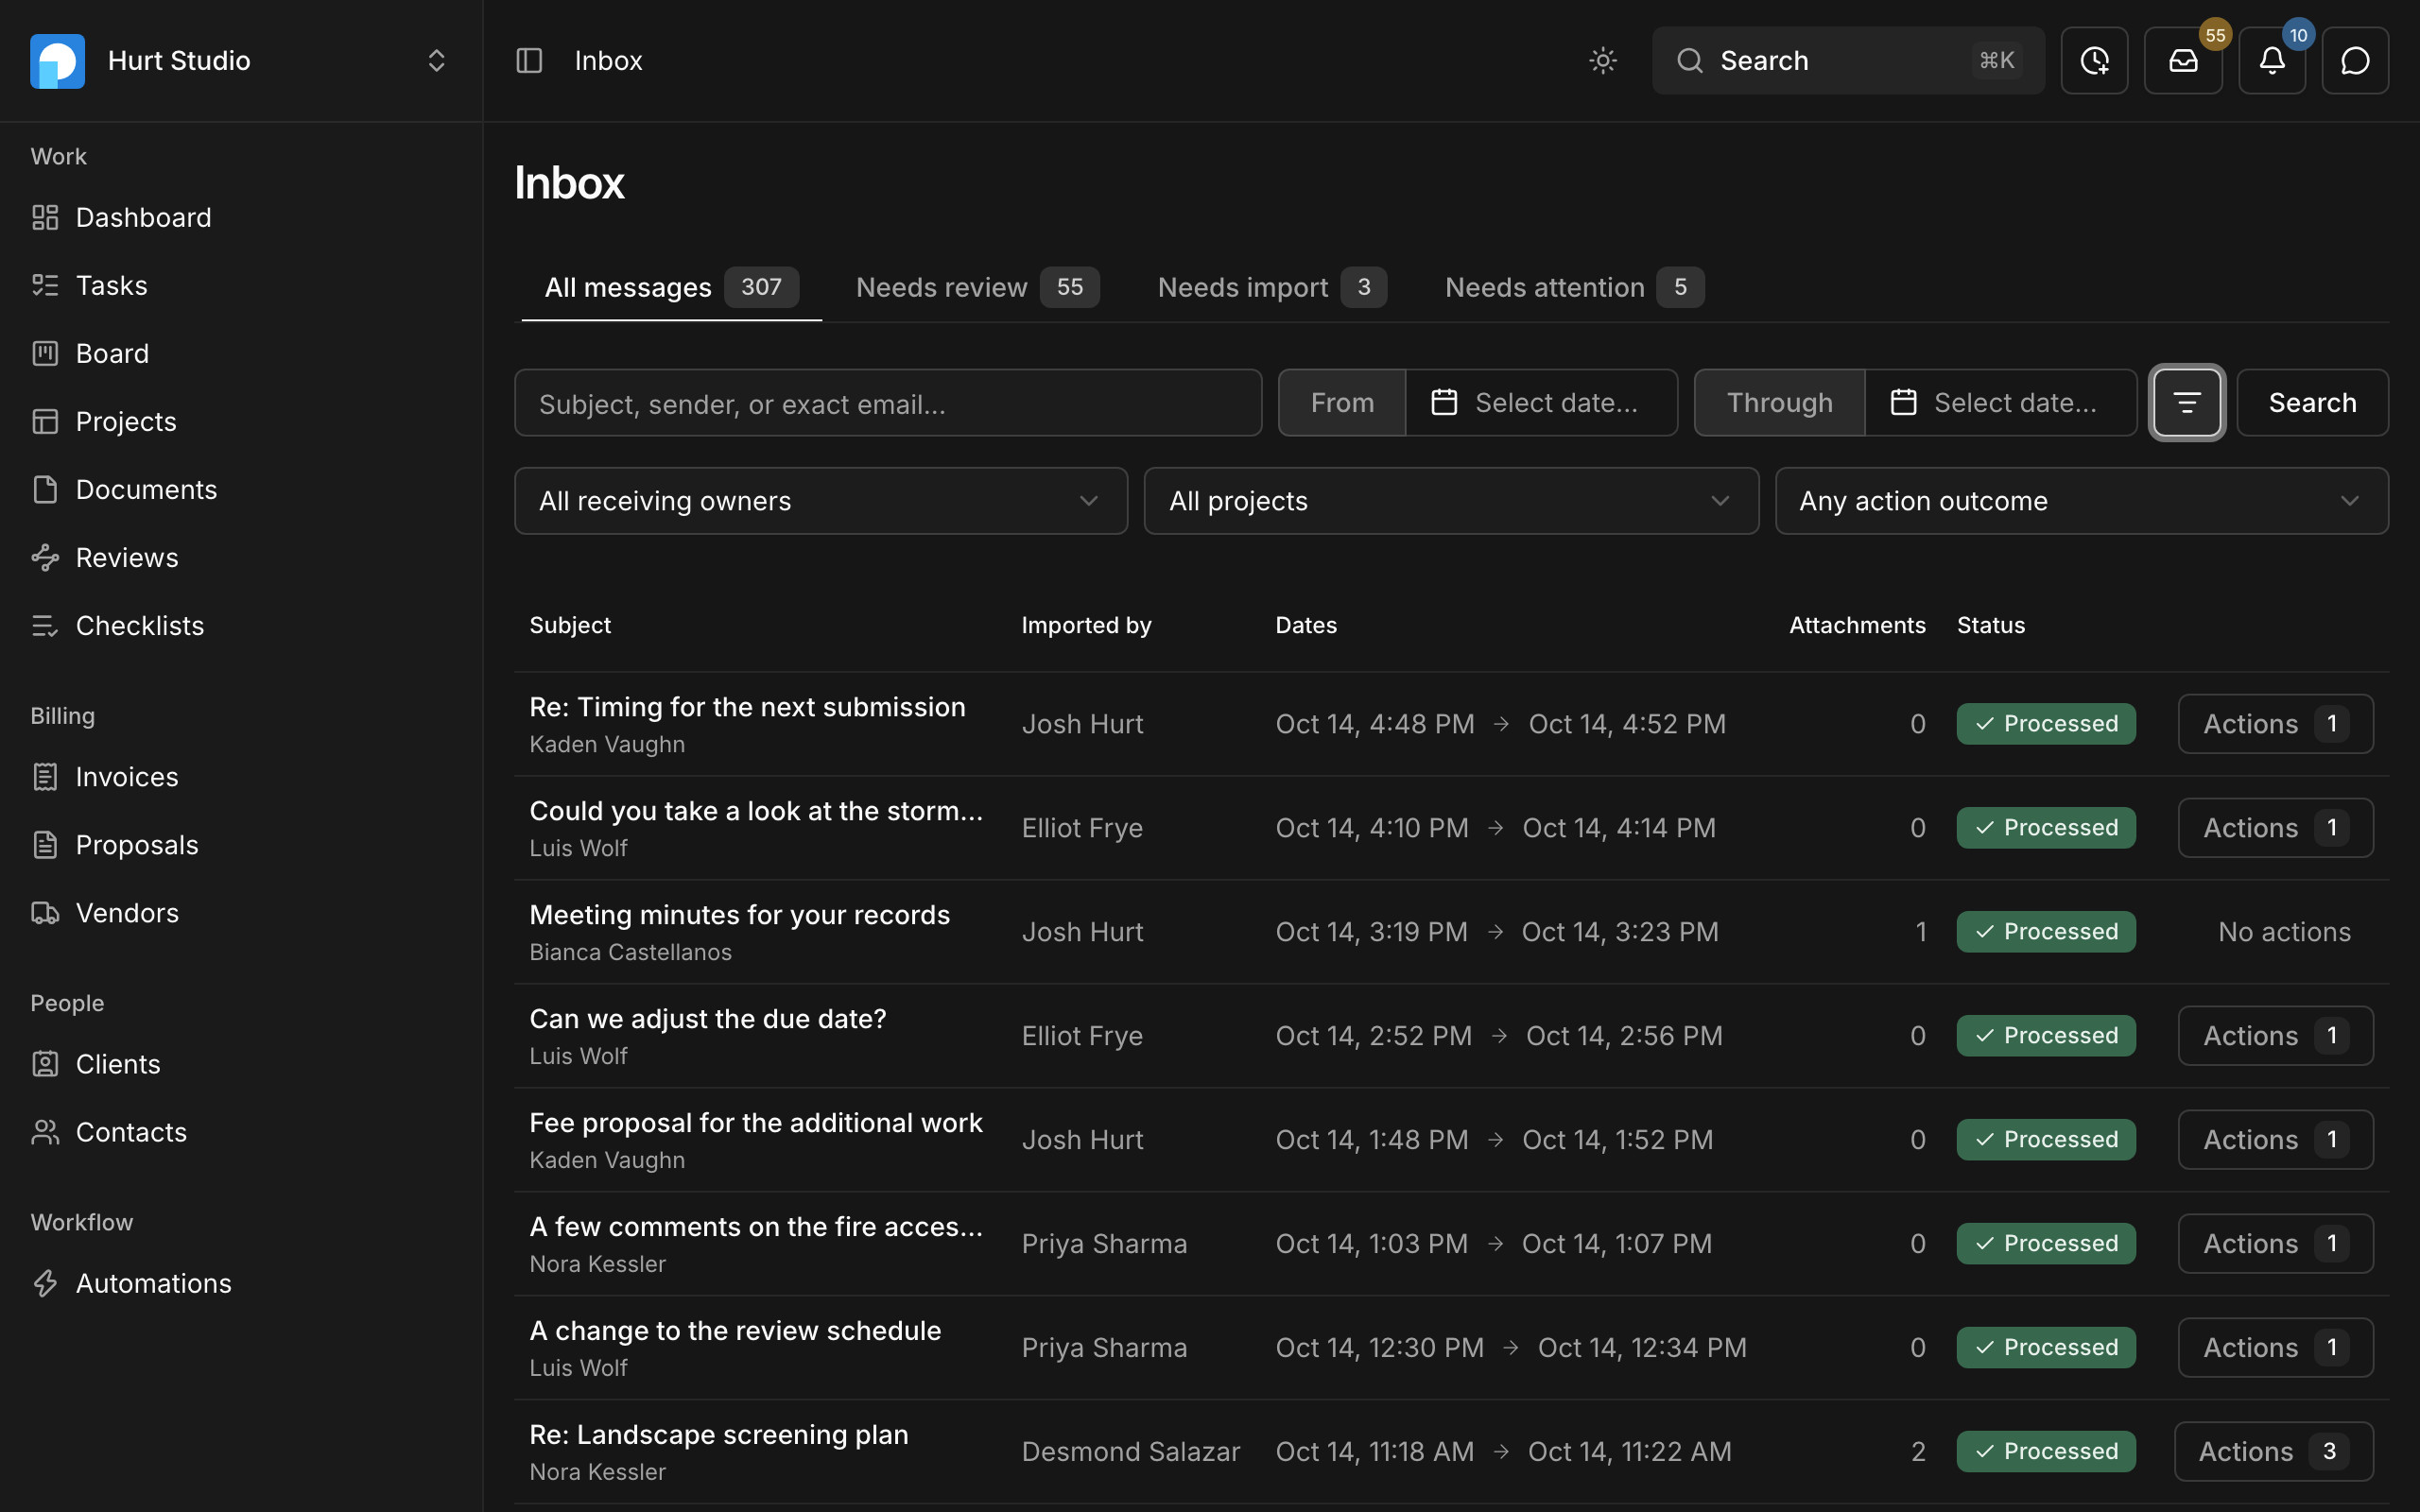Image resolution: width=2420 pixels, height=1512 pixels.
Task: Open Actions for Re: Landscape screening plan
Action: pos(2273,1451)
